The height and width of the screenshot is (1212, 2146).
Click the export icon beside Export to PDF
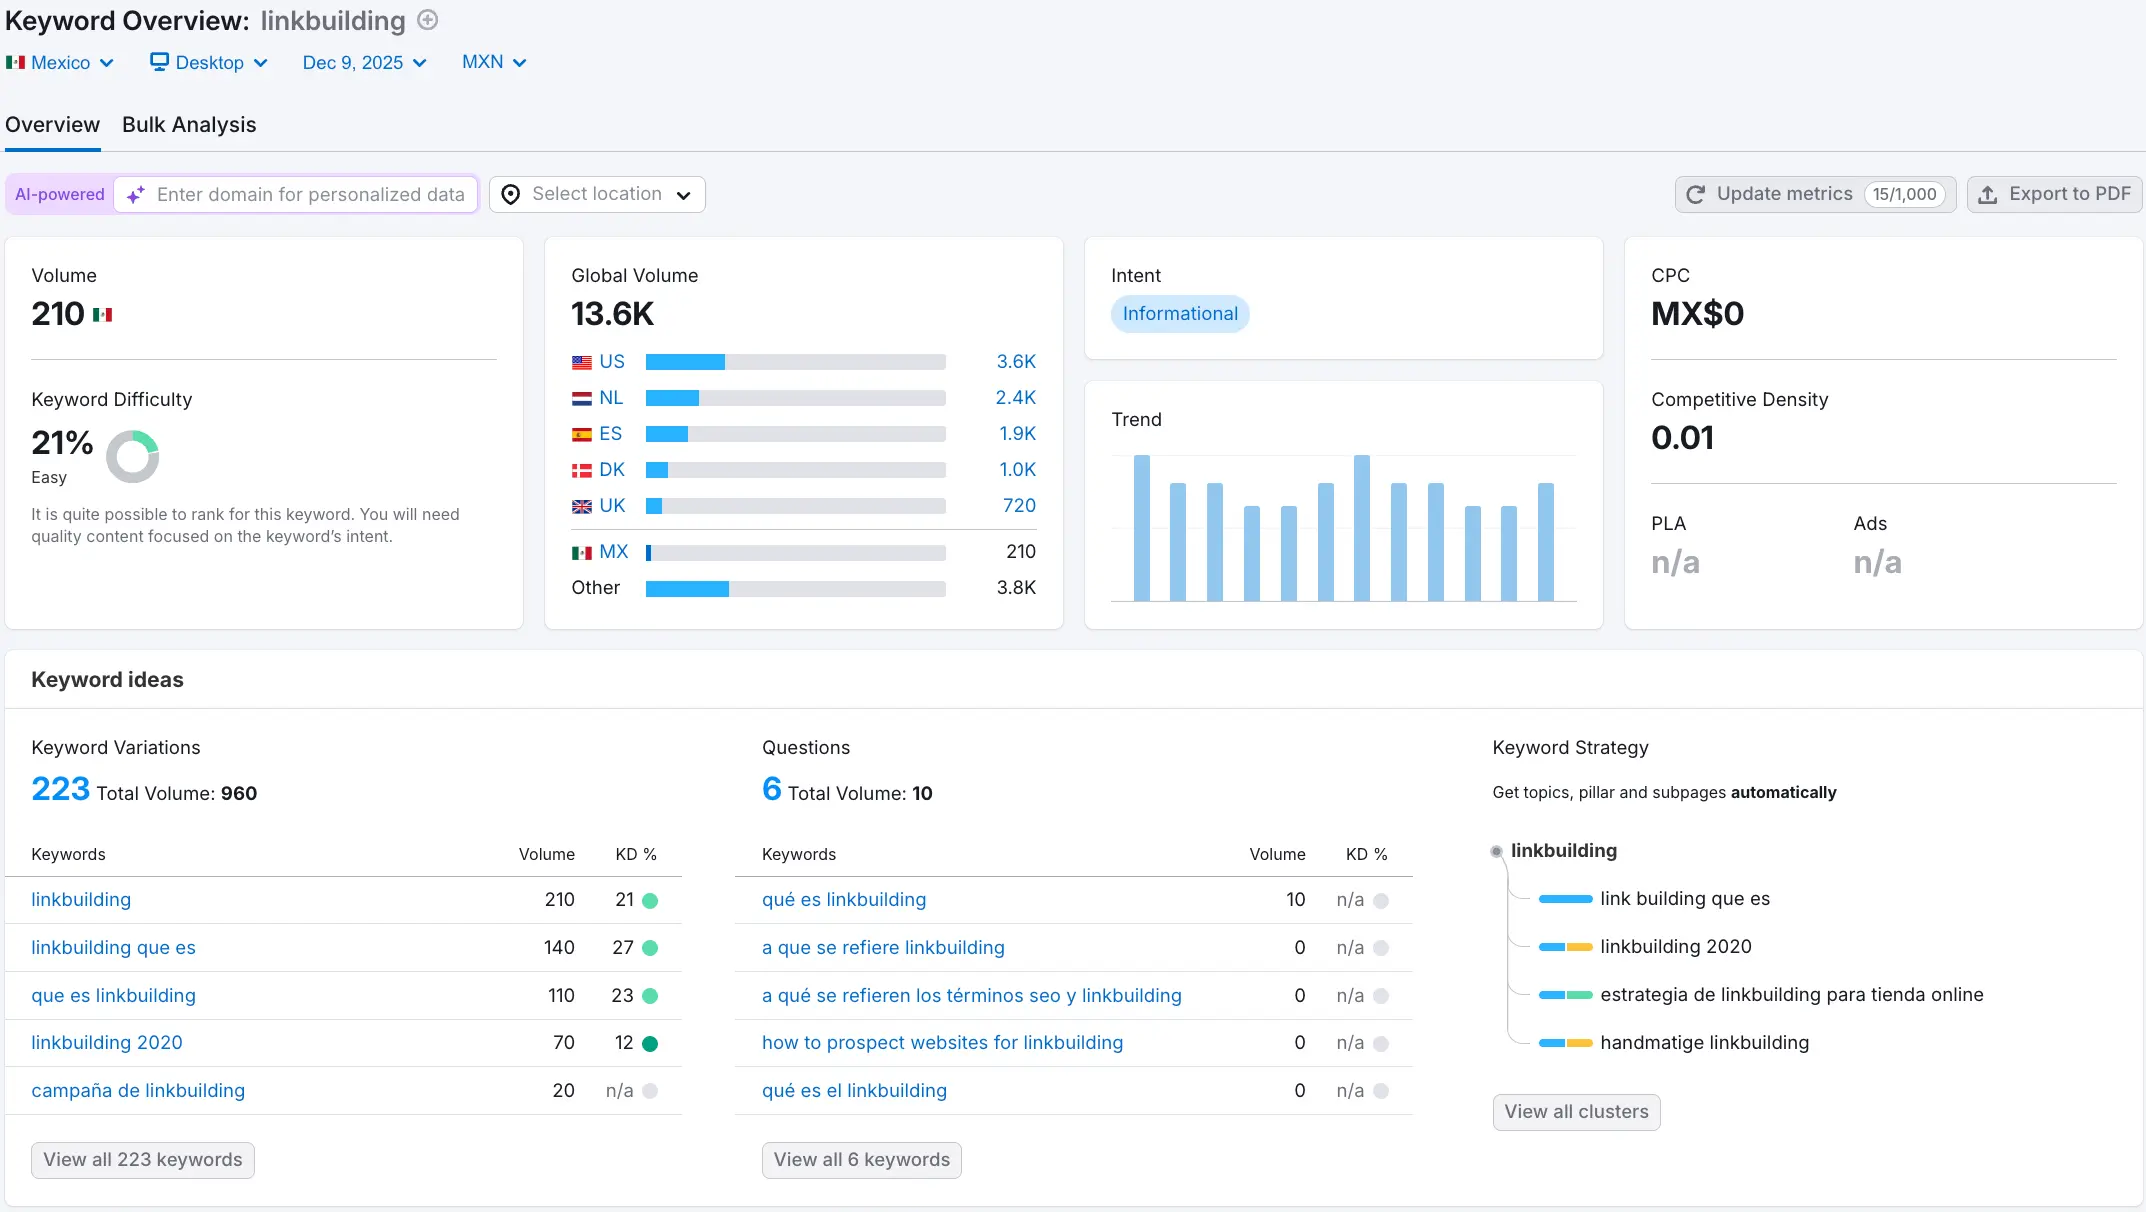tap(1990, 194)
